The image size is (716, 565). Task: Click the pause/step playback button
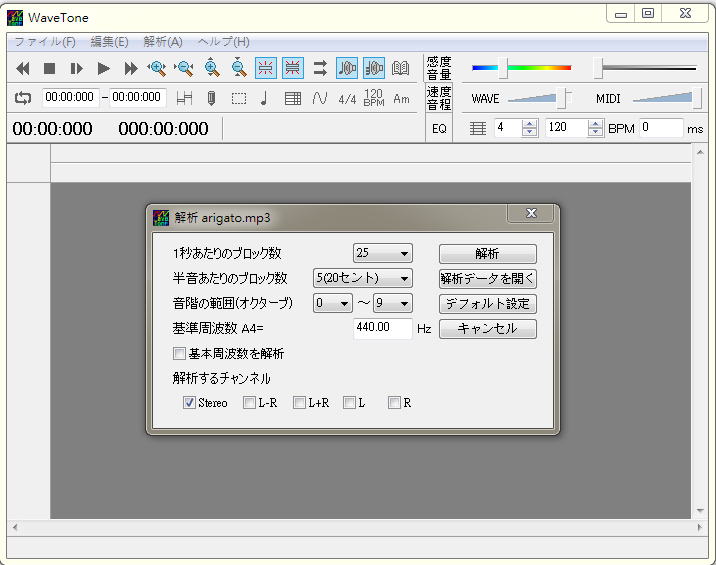point(76,69)
